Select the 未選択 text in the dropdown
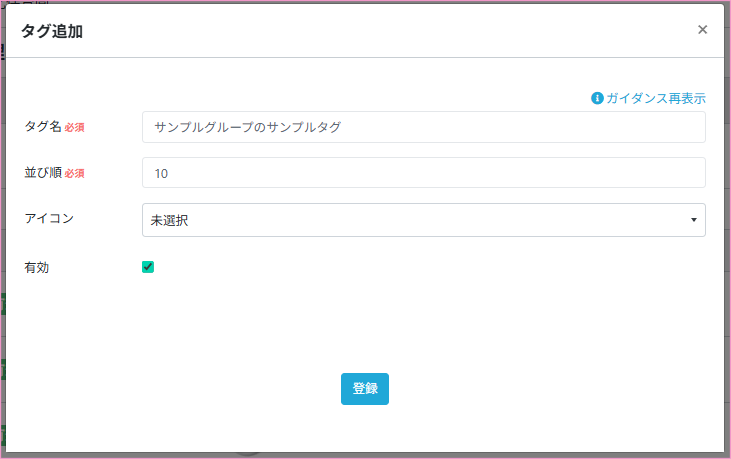Screen dimensions: 731x459 click(170, 220)
